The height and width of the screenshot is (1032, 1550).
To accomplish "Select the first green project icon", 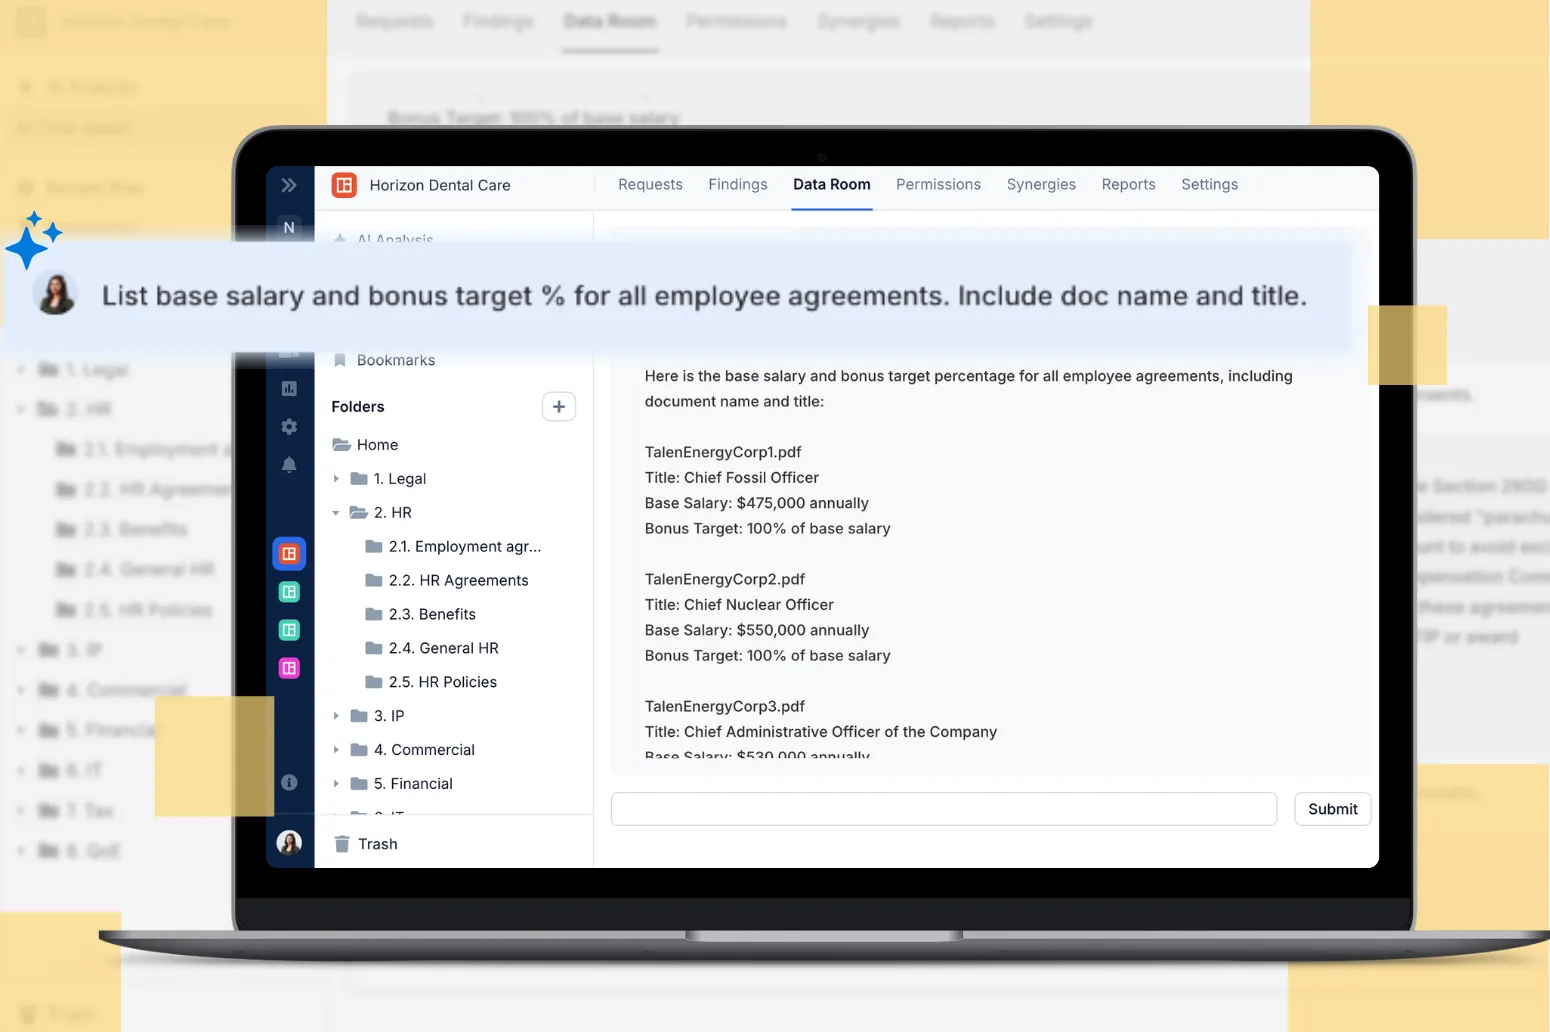I will 289,592.
